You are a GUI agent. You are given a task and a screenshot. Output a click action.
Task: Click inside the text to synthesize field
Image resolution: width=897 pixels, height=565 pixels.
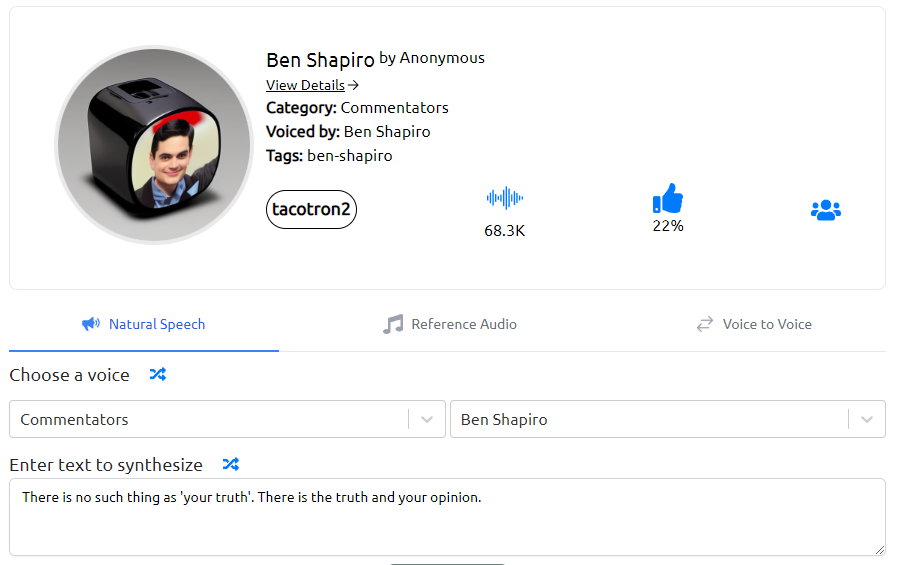(447, 517)
